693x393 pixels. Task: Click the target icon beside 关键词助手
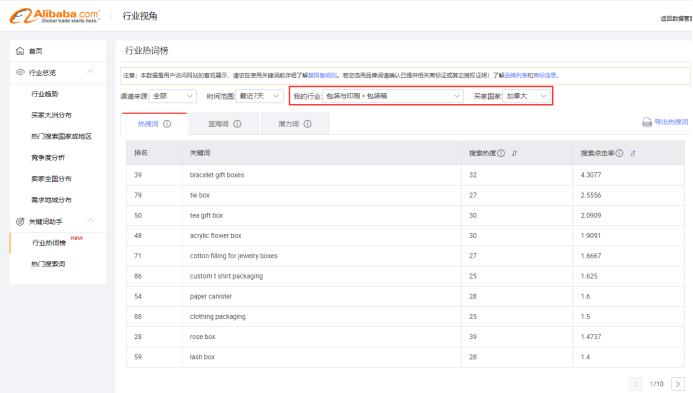coord(20,221)
